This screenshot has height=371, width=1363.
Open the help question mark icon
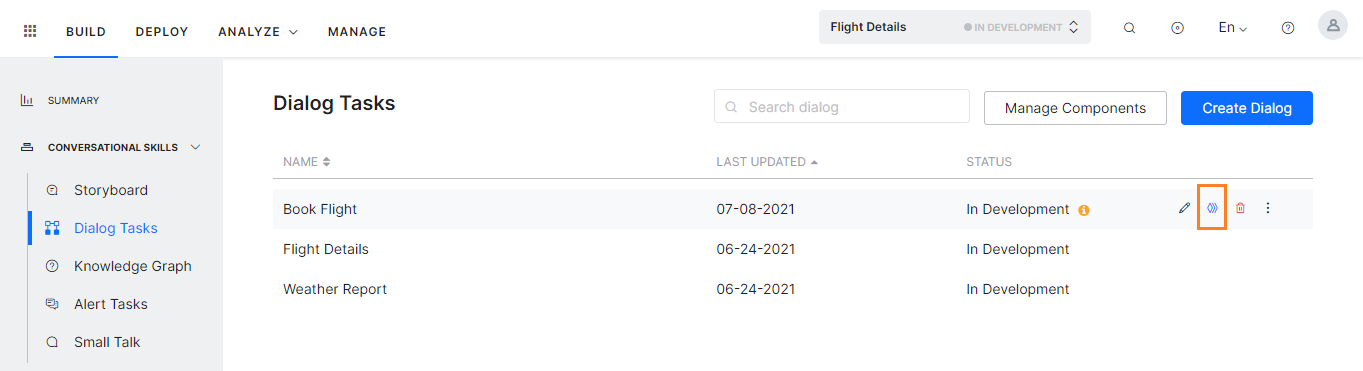[1288, 28]
